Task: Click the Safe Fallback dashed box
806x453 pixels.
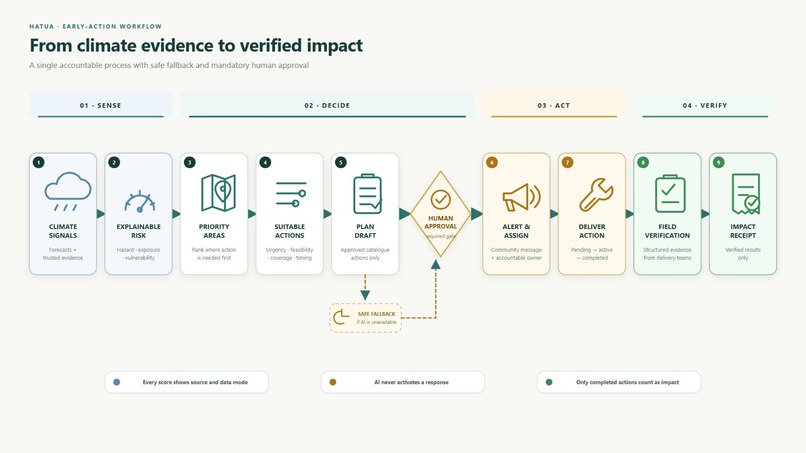Action: pyautogui.click(x=365, y=318)
